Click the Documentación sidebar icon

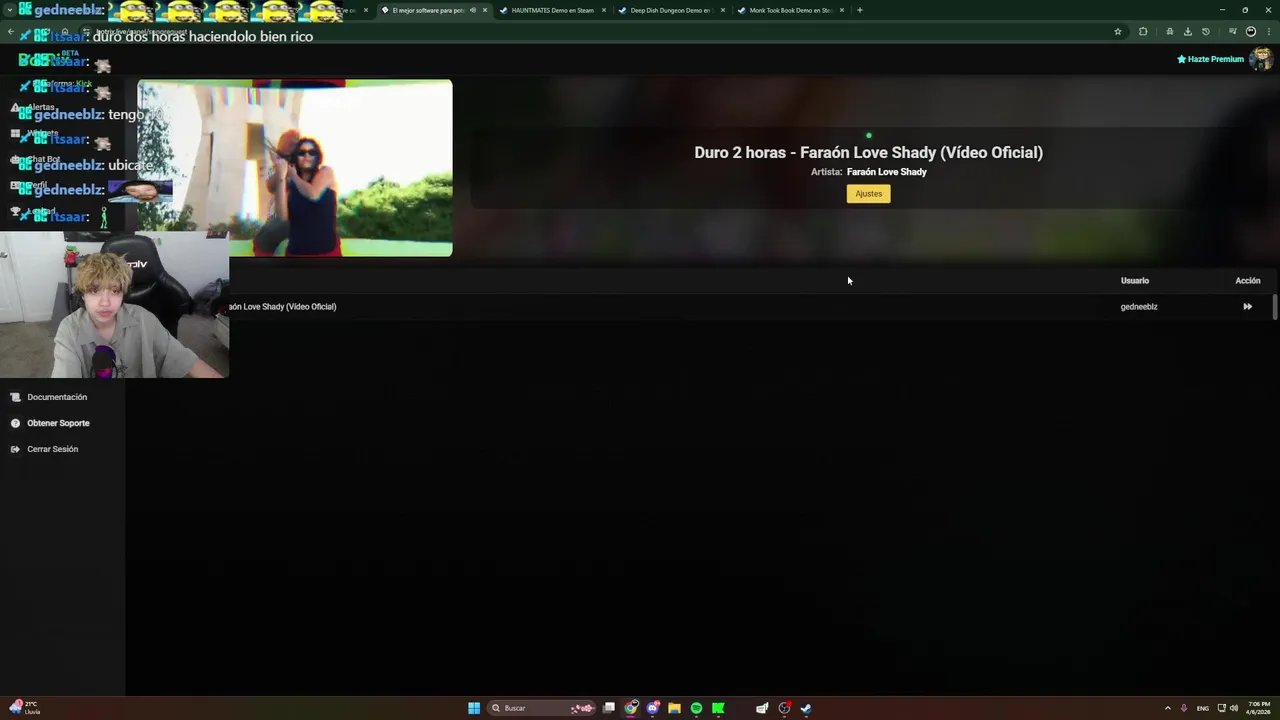15,397
